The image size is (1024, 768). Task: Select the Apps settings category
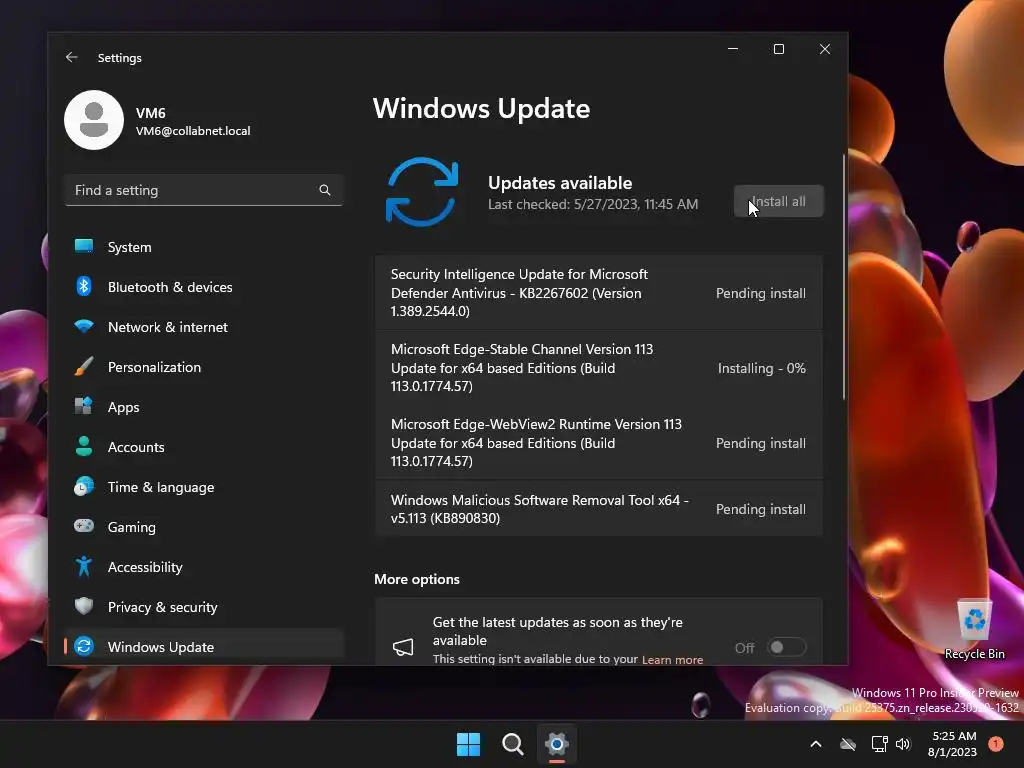[204, 407]
